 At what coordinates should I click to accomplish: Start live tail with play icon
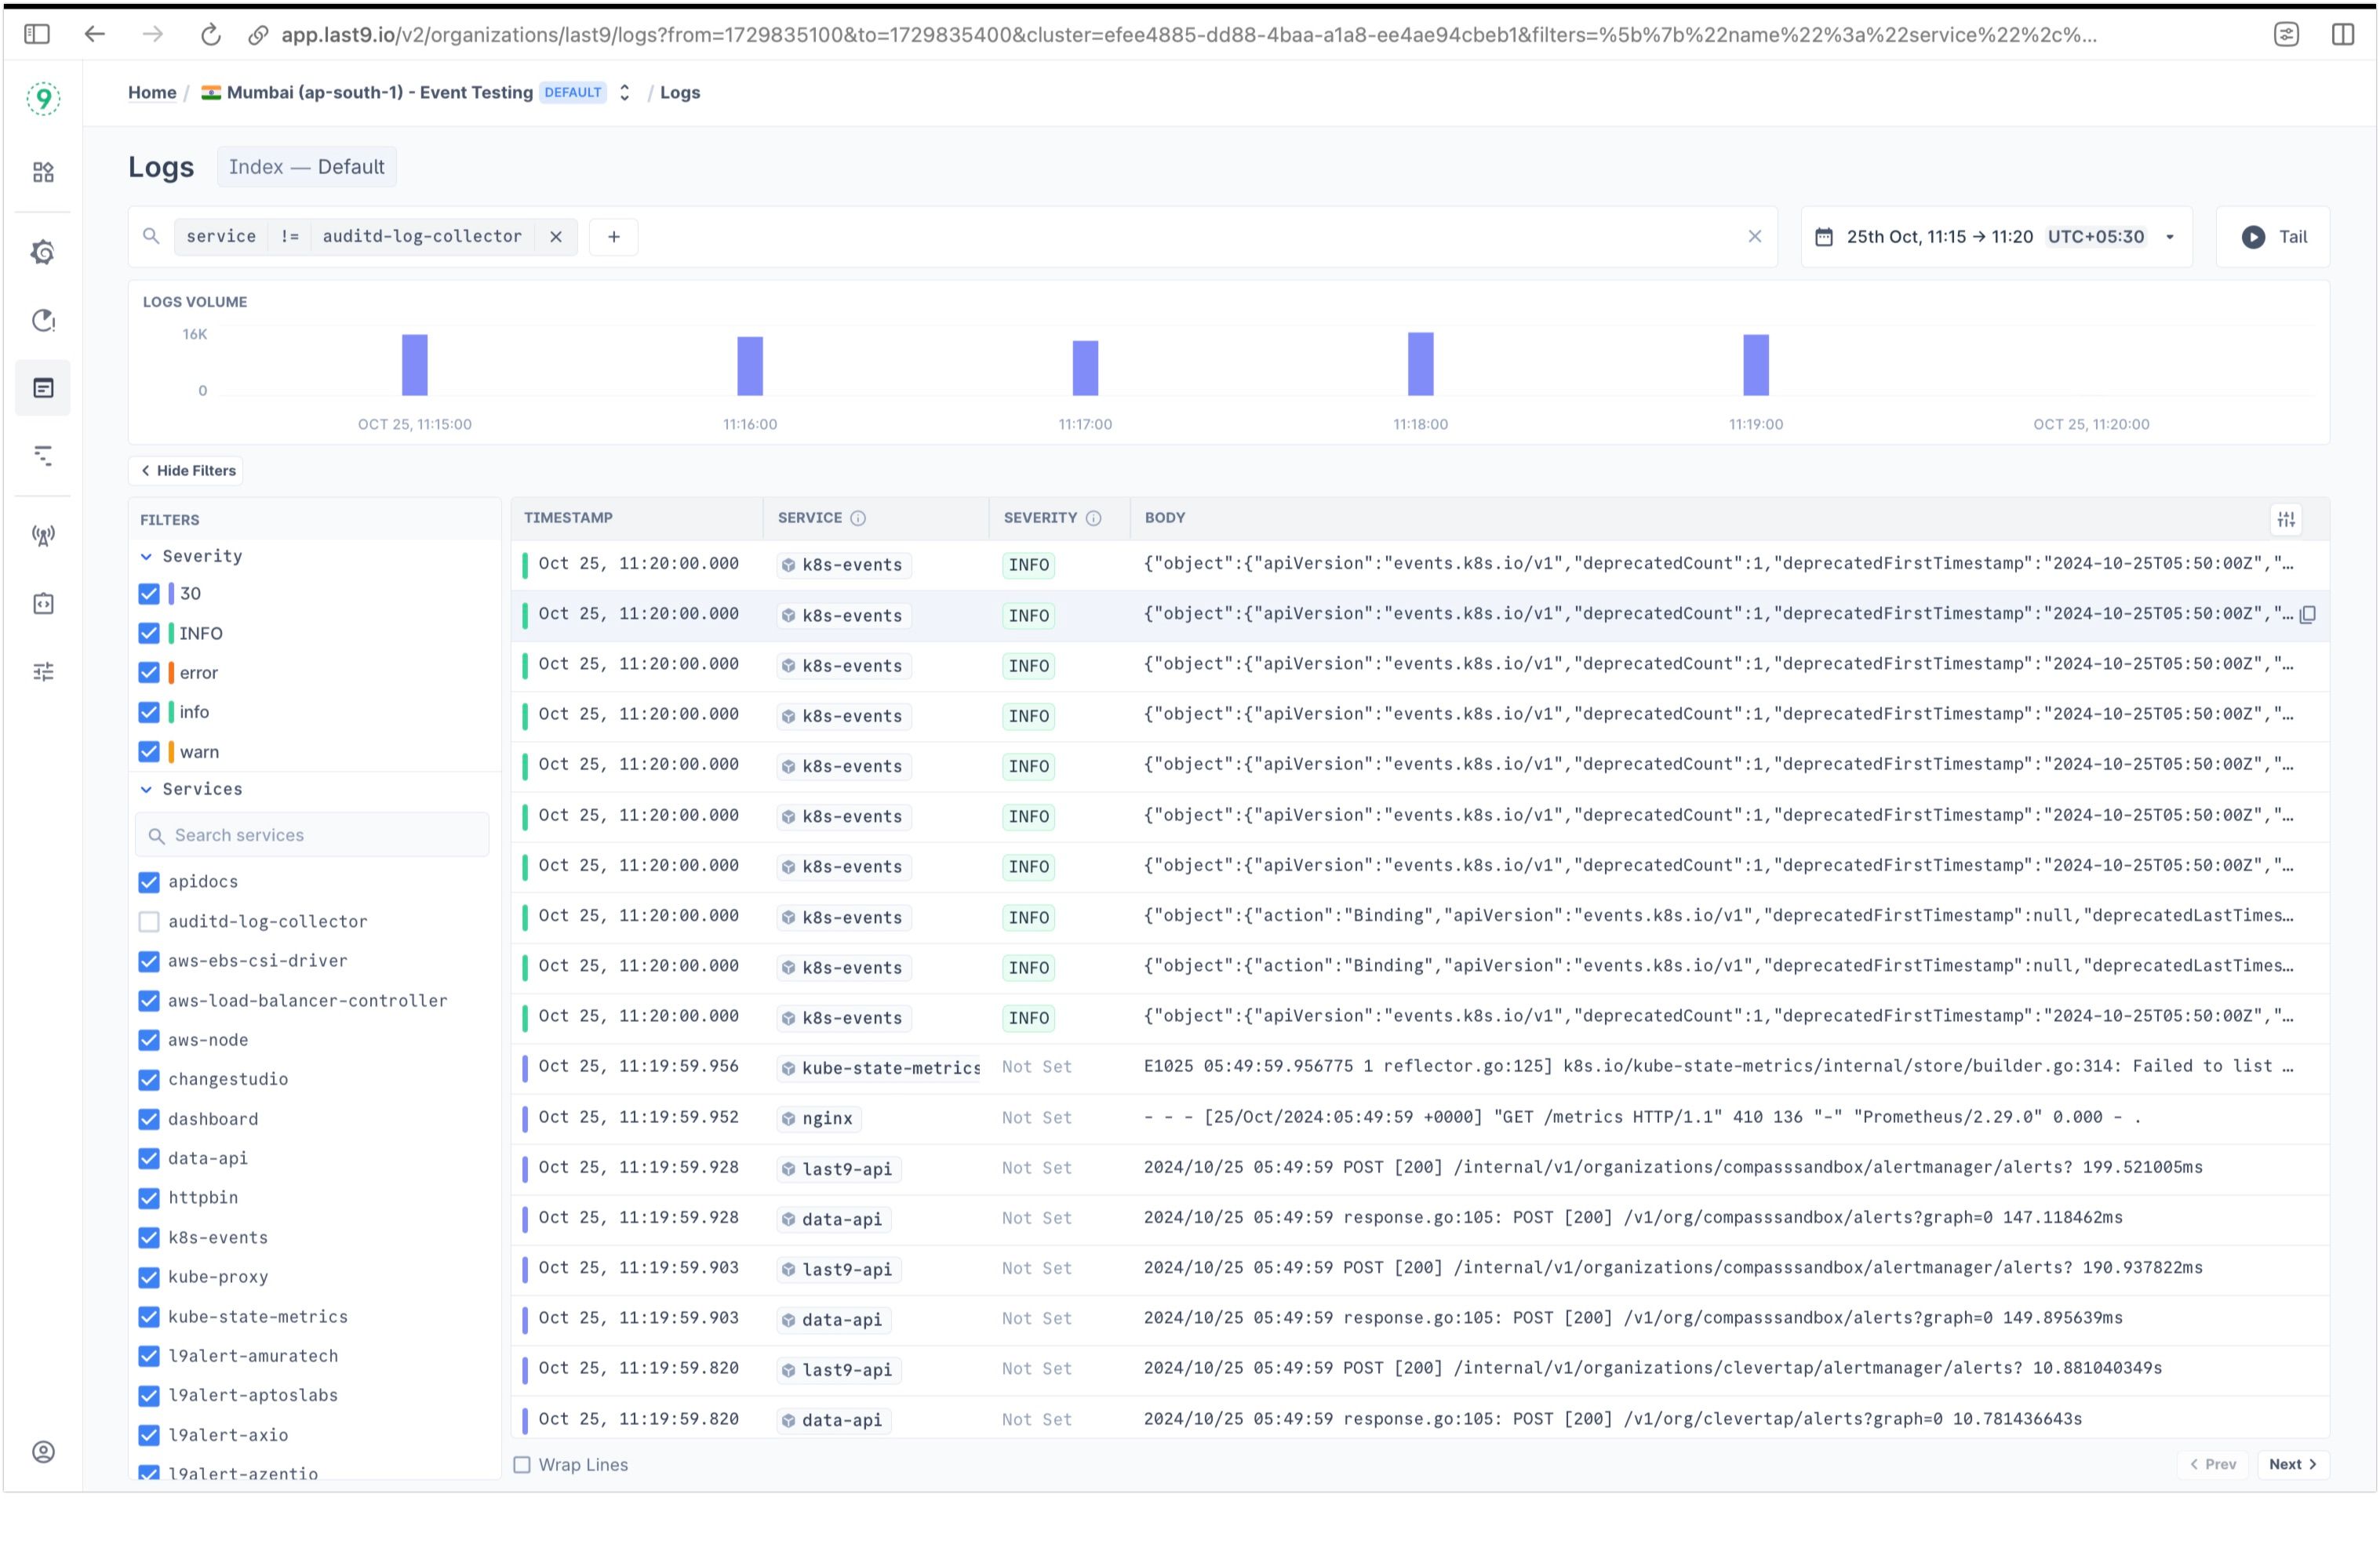pyautogui.click(x=2253, y=237)
